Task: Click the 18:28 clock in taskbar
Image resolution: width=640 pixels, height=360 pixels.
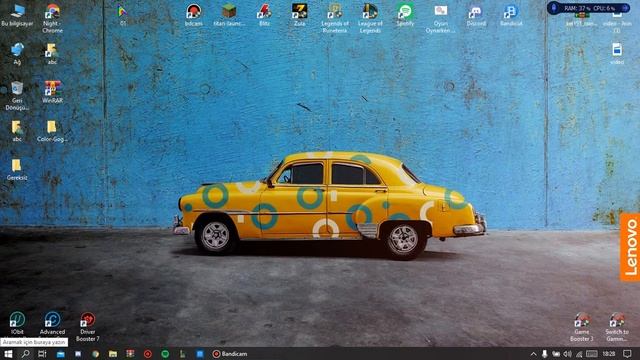Action: point(609,354)
